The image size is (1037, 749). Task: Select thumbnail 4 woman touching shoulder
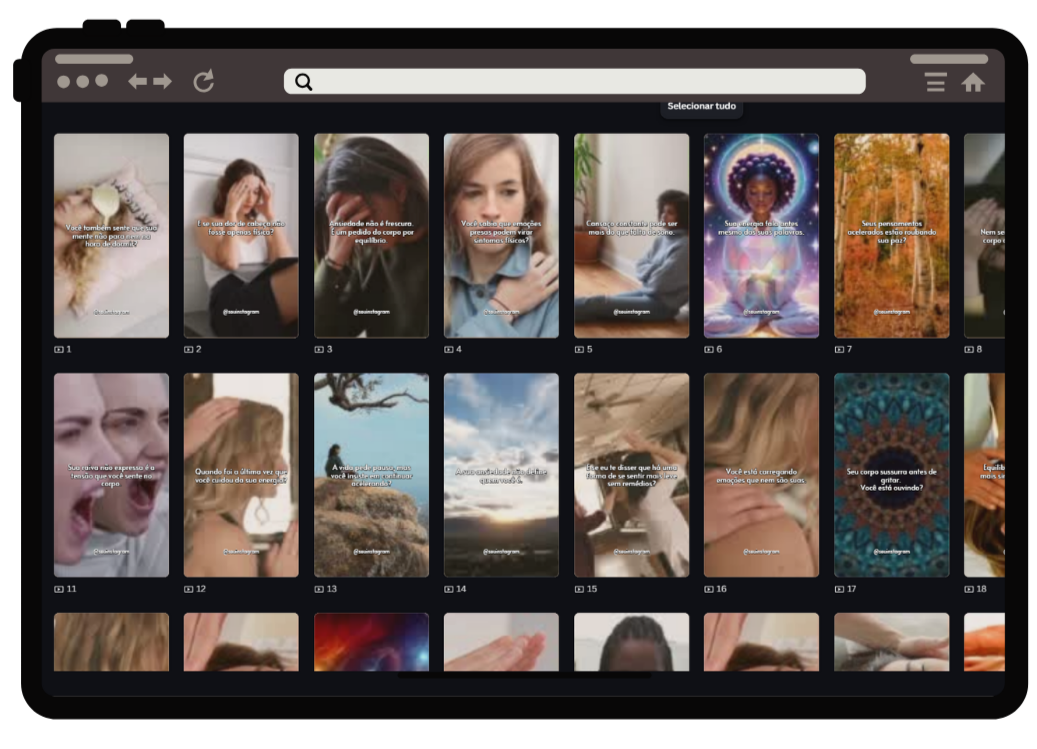click(501, 236)
